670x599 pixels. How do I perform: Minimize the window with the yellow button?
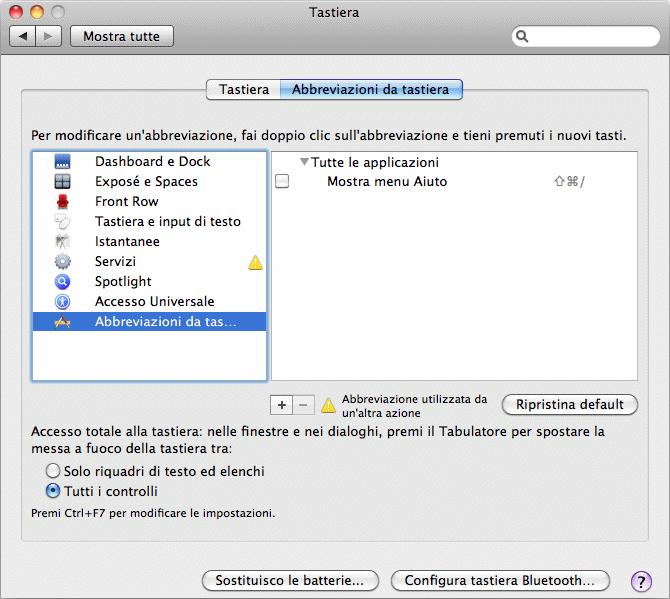pyautogui.click(x=37, y=12)
